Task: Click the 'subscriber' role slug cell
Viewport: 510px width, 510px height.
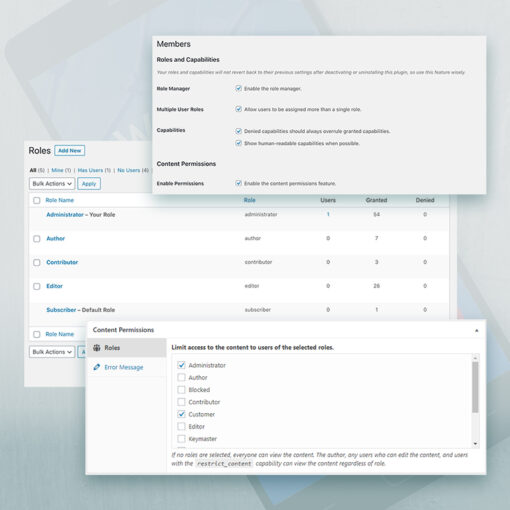Action: (x=258, y=310)
